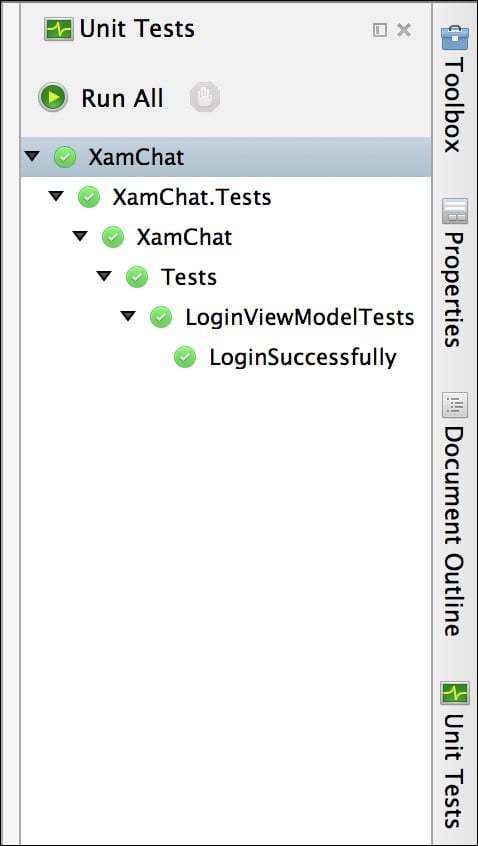Open the Toolbox sidebar icon

point(454,38)
